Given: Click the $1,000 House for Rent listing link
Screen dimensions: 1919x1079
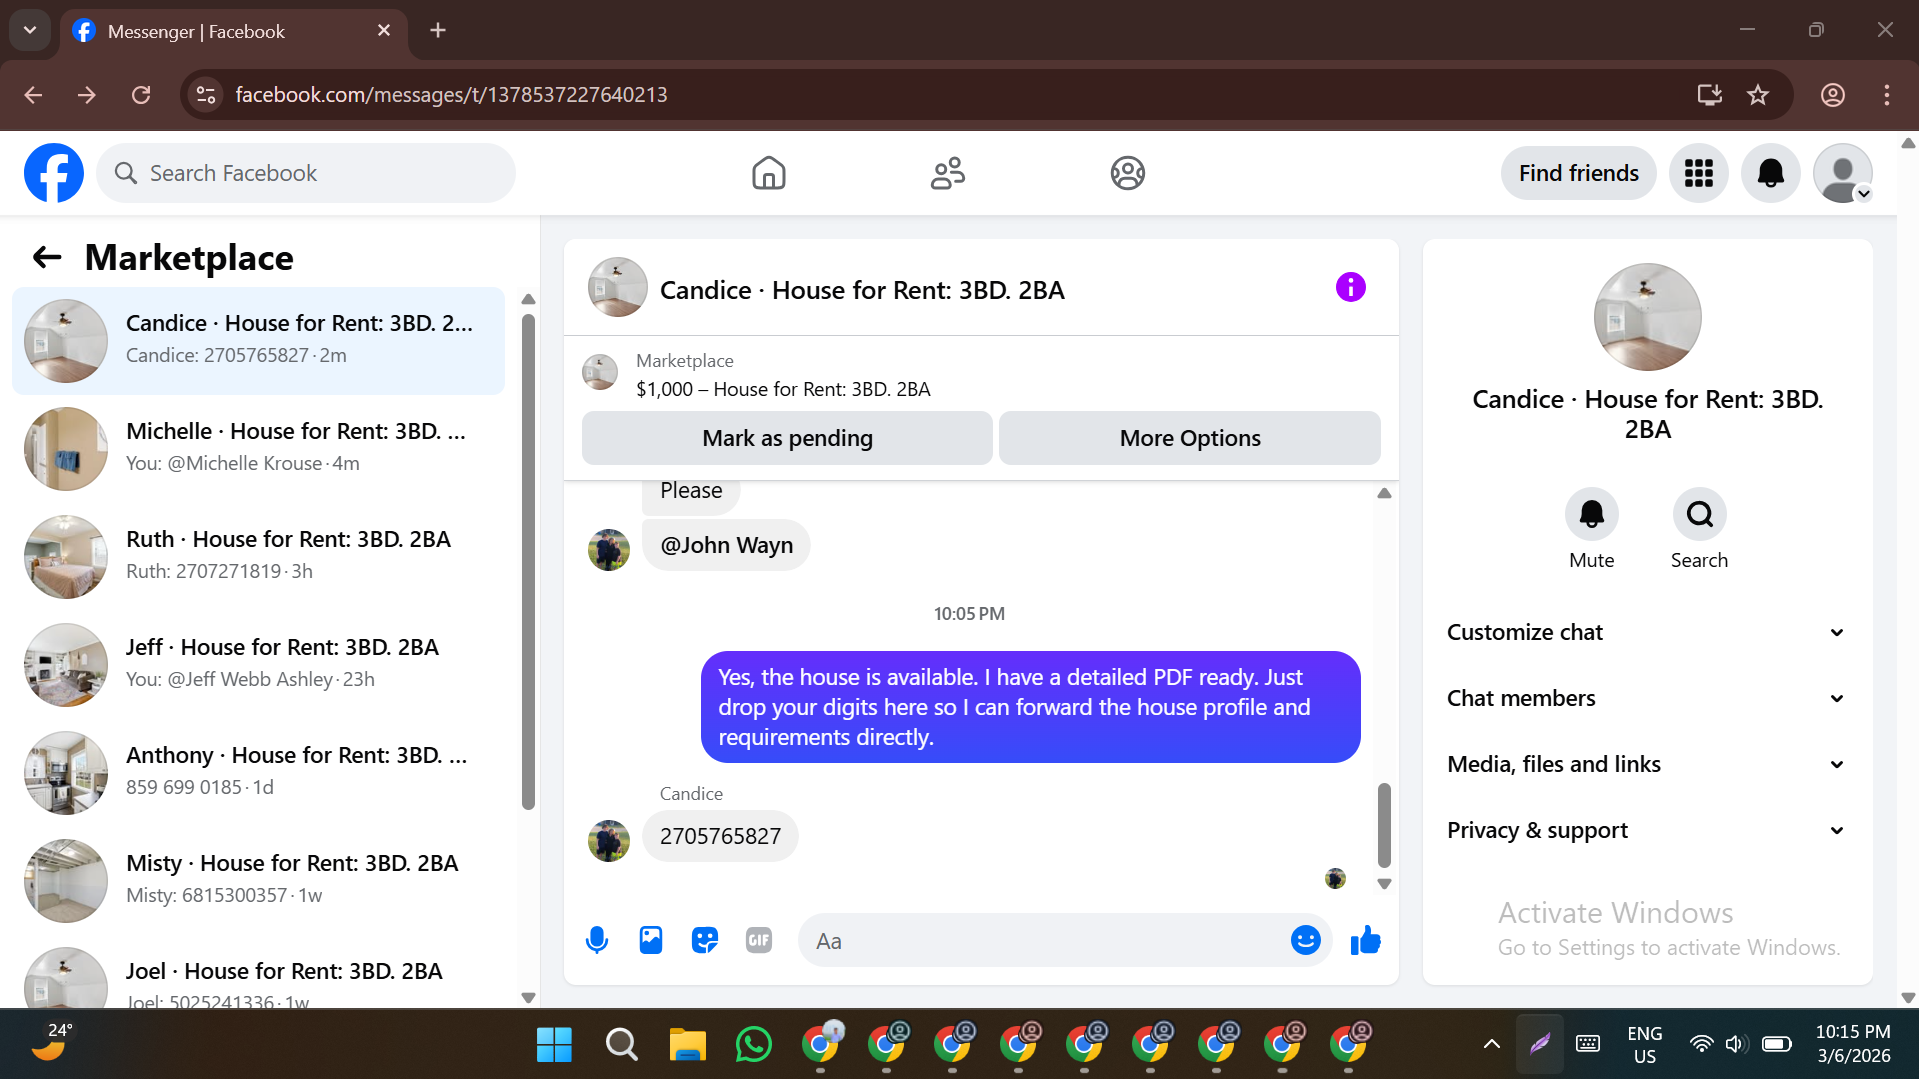Looking at the screenshot, I should 783,389.
